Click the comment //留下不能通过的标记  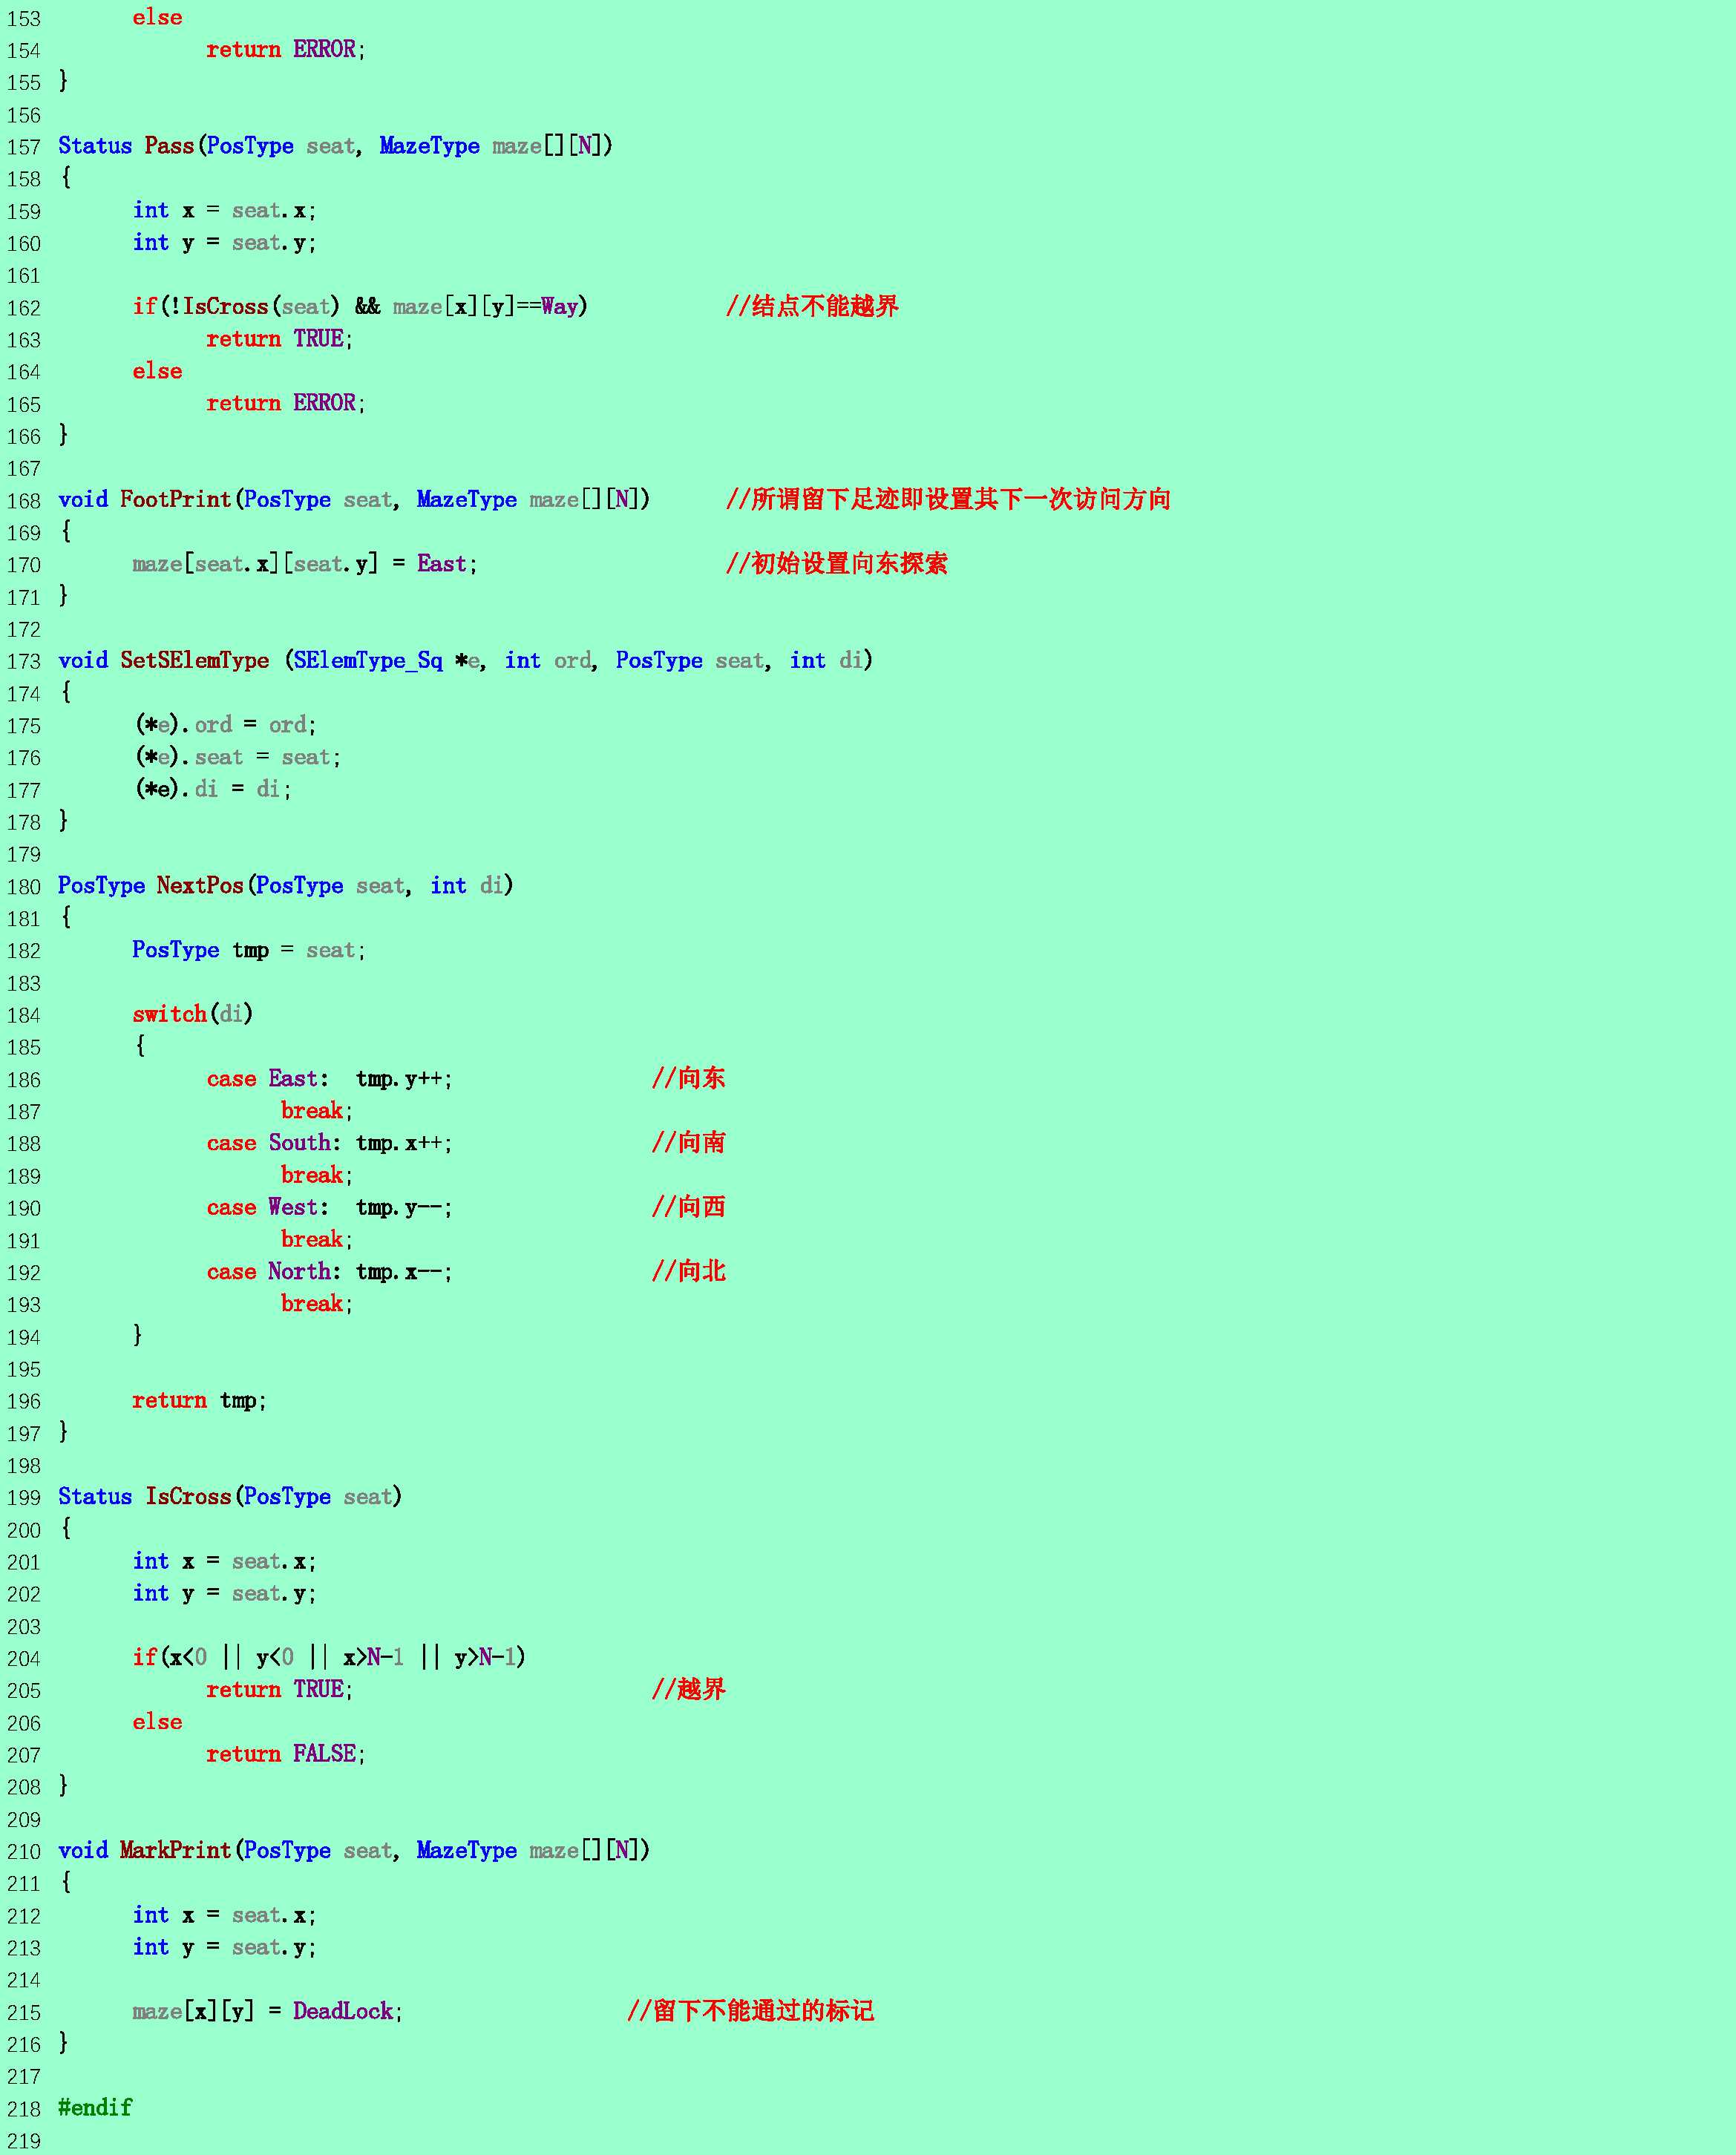point(750,2010)
